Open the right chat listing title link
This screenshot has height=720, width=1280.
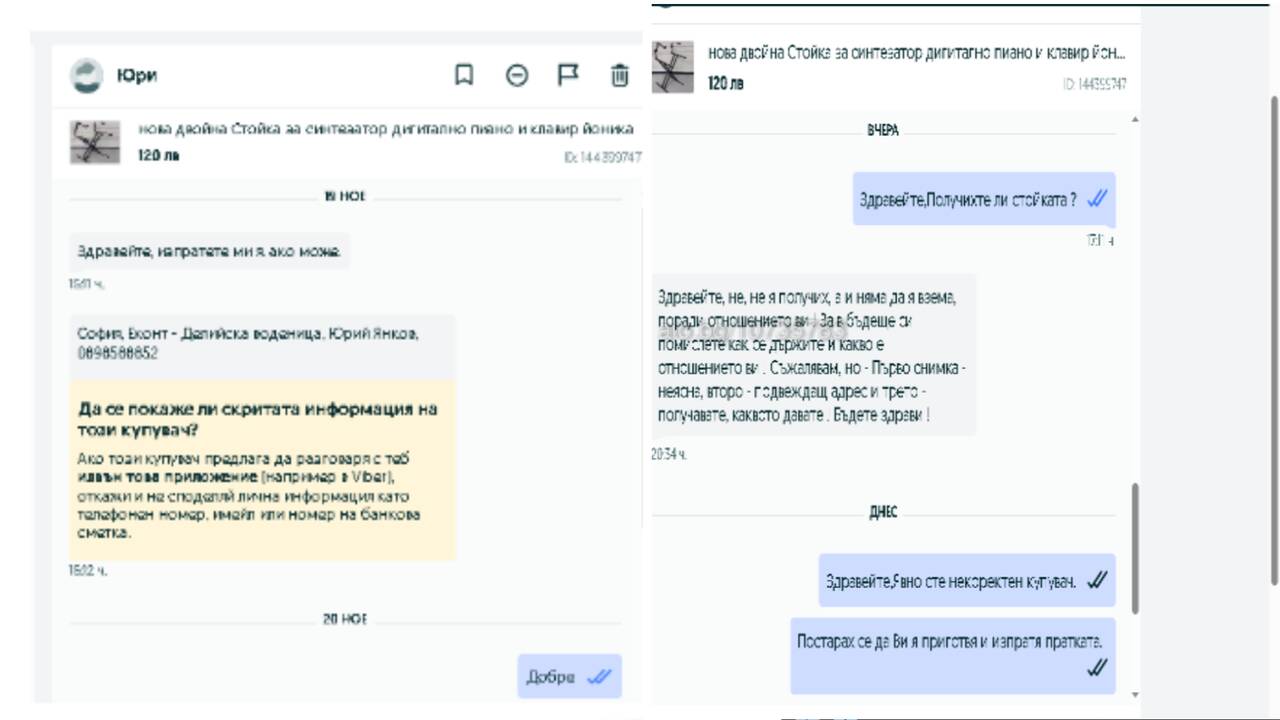[917, 51]
